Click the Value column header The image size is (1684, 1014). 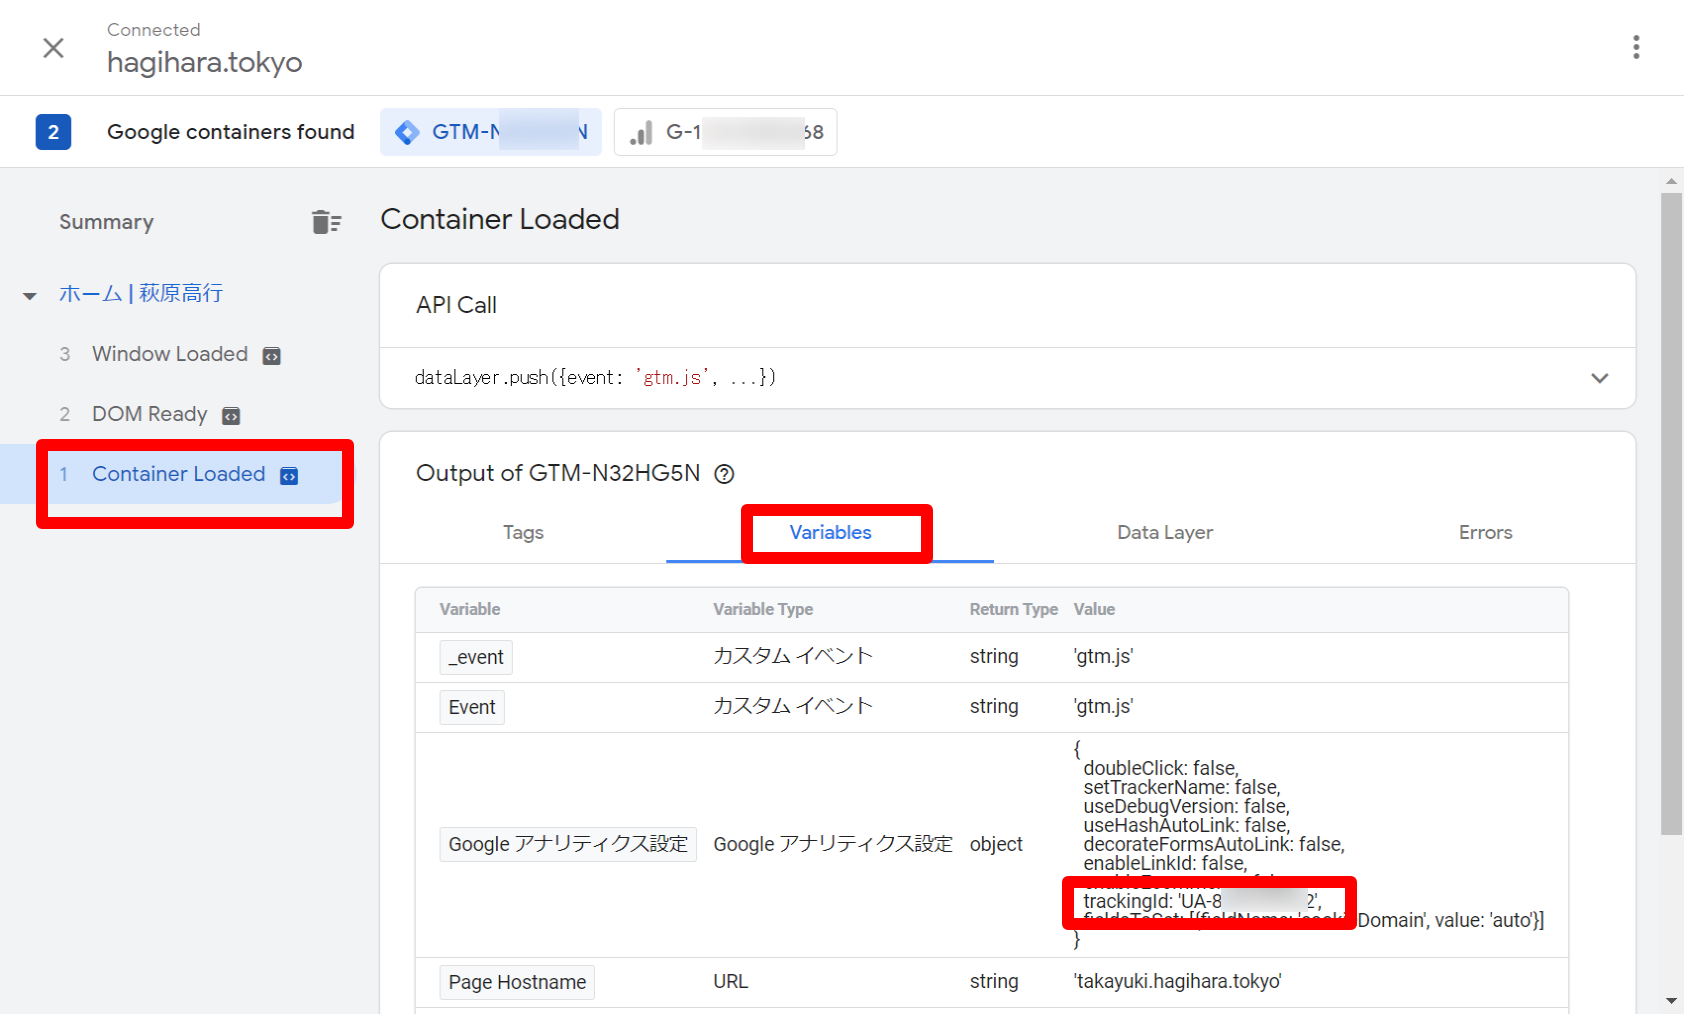click(1094, 609)
